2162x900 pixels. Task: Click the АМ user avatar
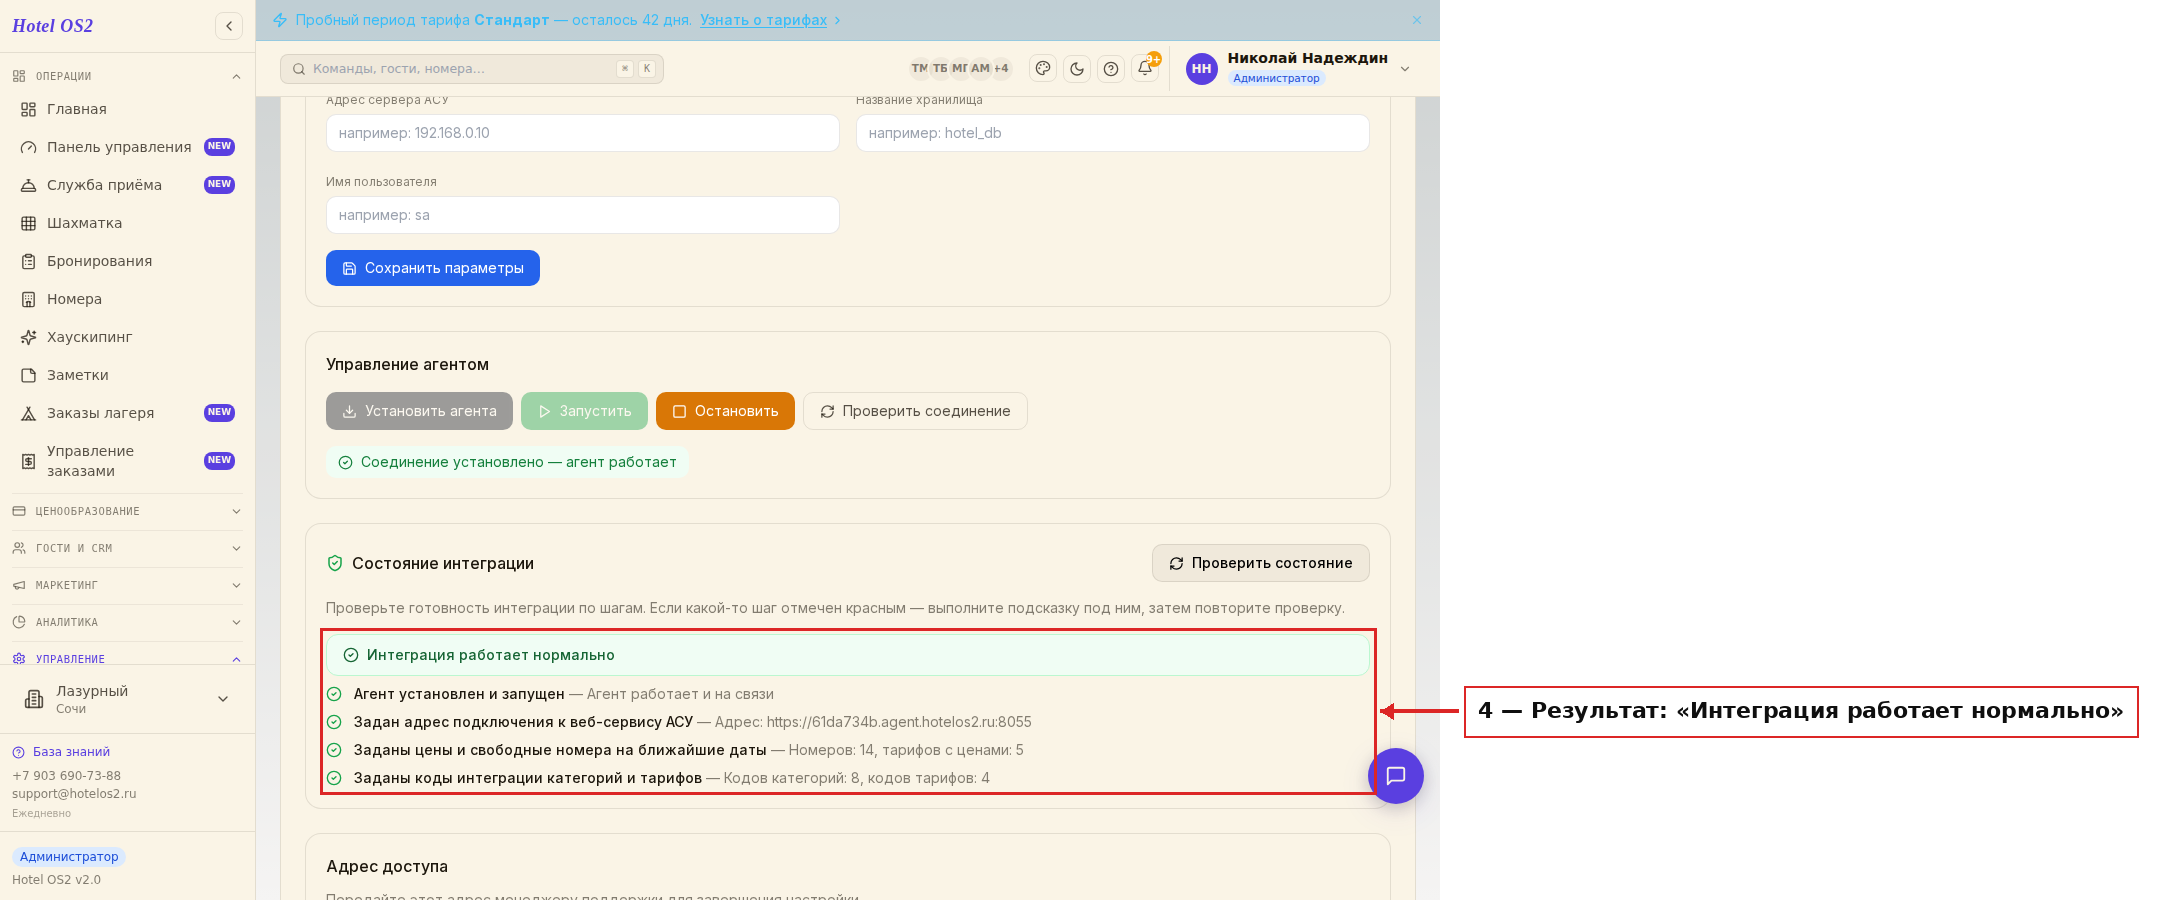980,69
